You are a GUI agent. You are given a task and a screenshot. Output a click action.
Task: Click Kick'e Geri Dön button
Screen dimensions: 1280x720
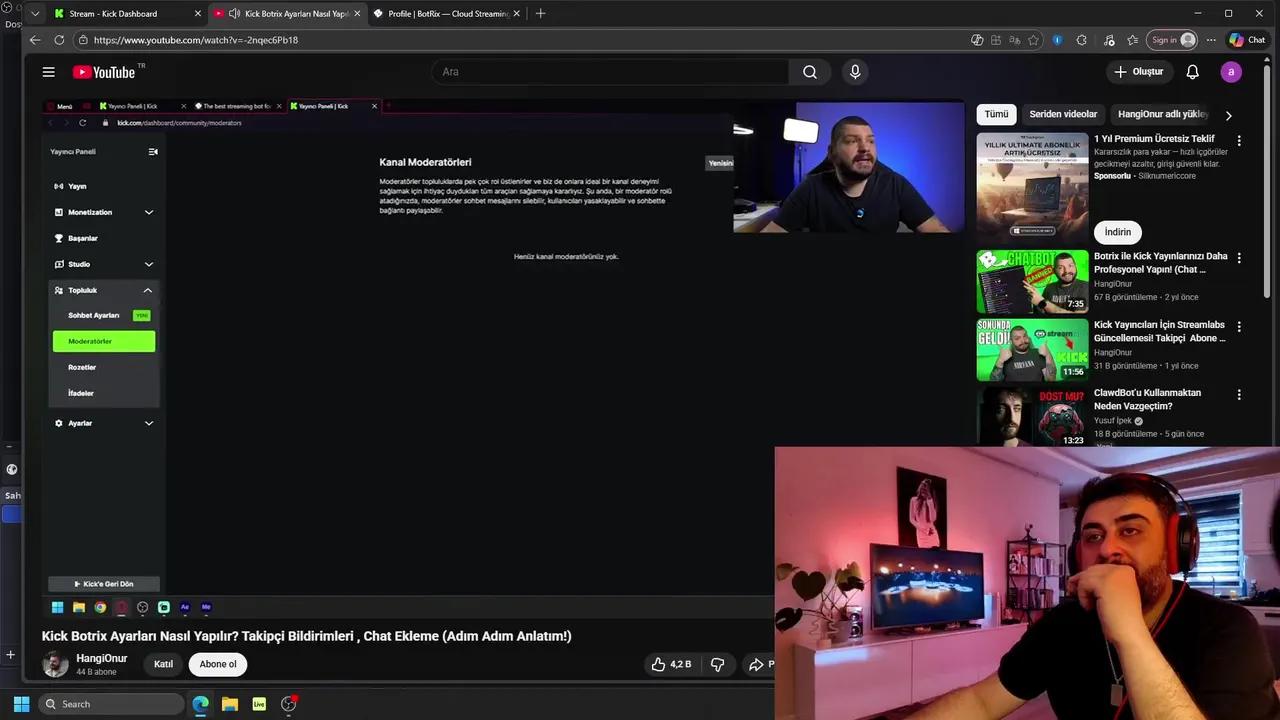point(104,584)
